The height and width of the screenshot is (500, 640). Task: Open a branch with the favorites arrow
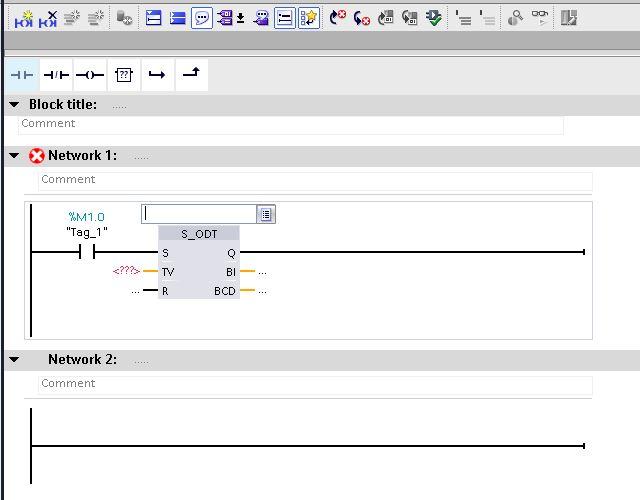[158, 75]
